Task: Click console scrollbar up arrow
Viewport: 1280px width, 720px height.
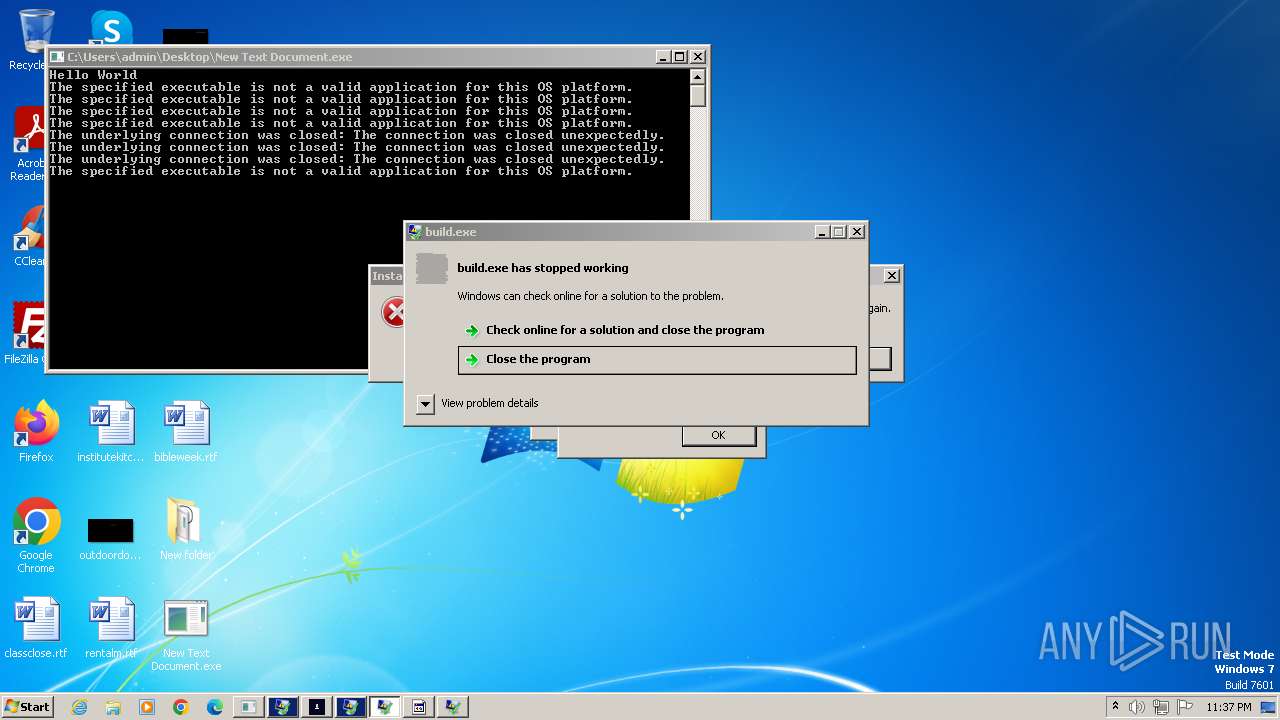Action: tap(698, 77)
